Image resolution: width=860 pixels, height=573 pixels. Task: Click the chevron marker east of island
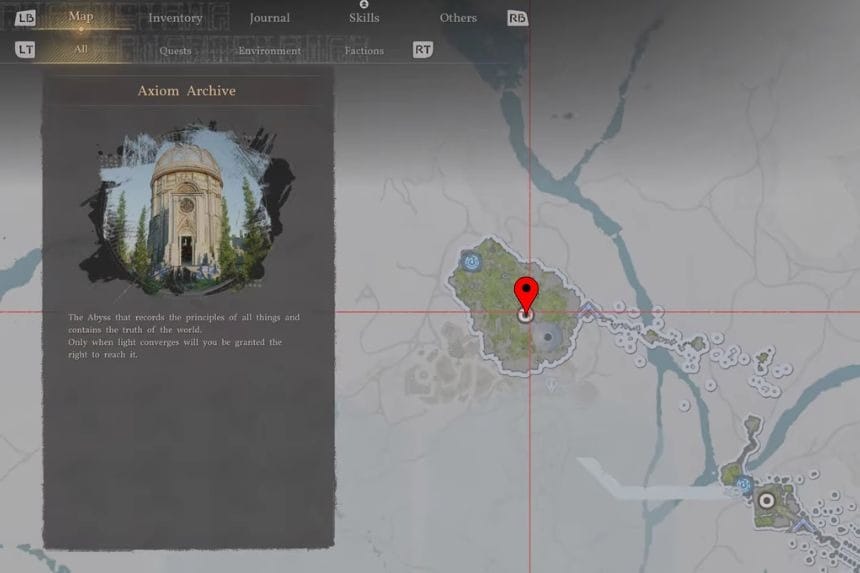pos(589,311)
